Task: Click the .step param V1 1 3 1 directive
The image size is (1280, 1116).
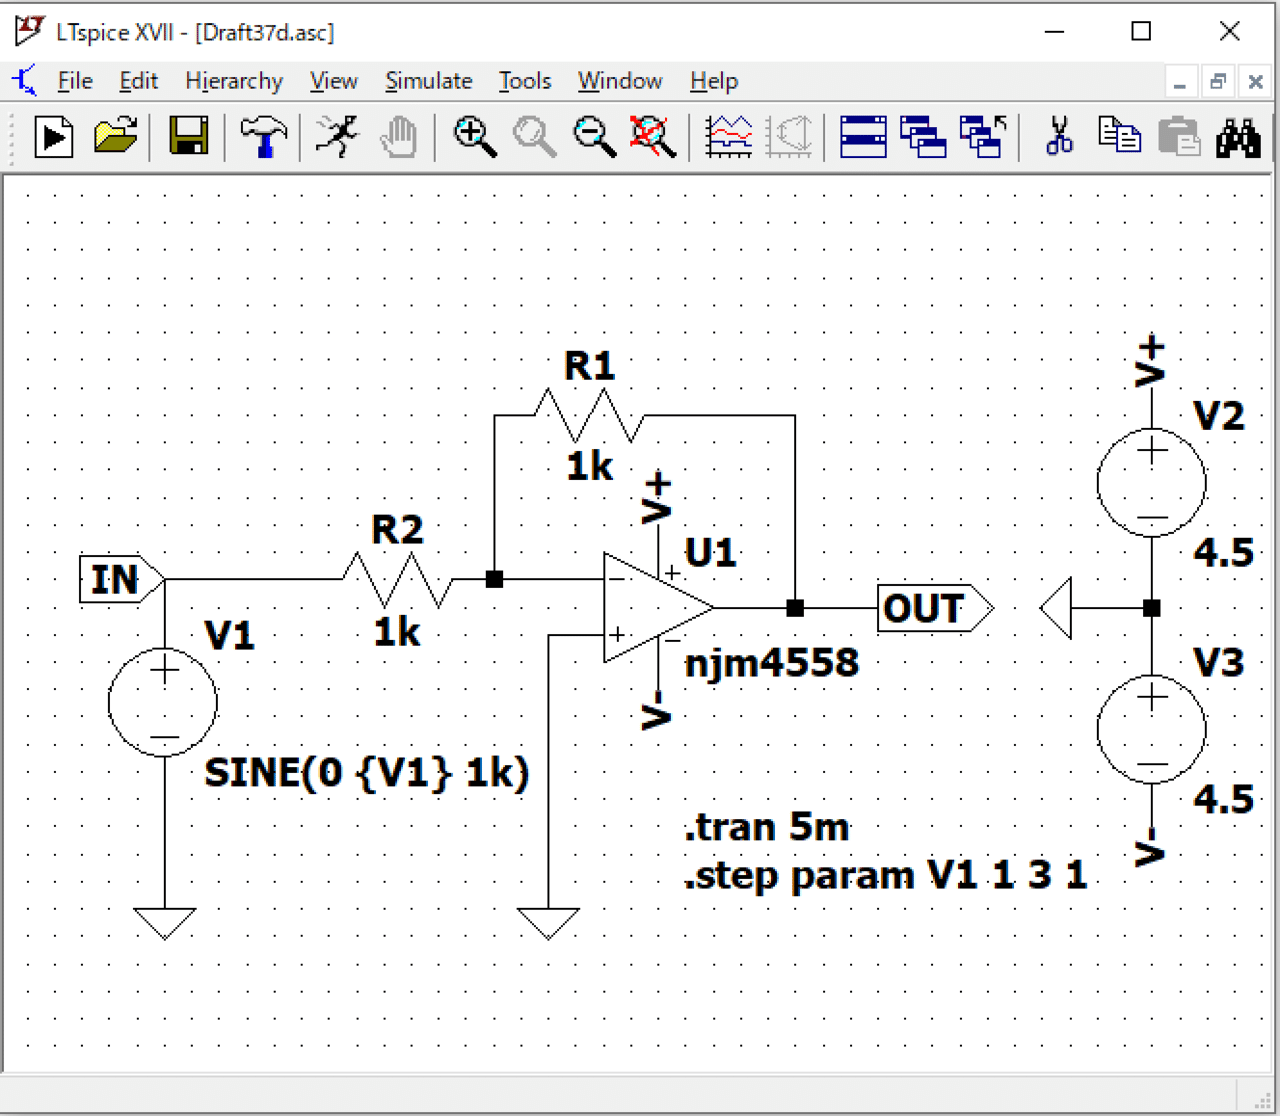Action: 885,875
